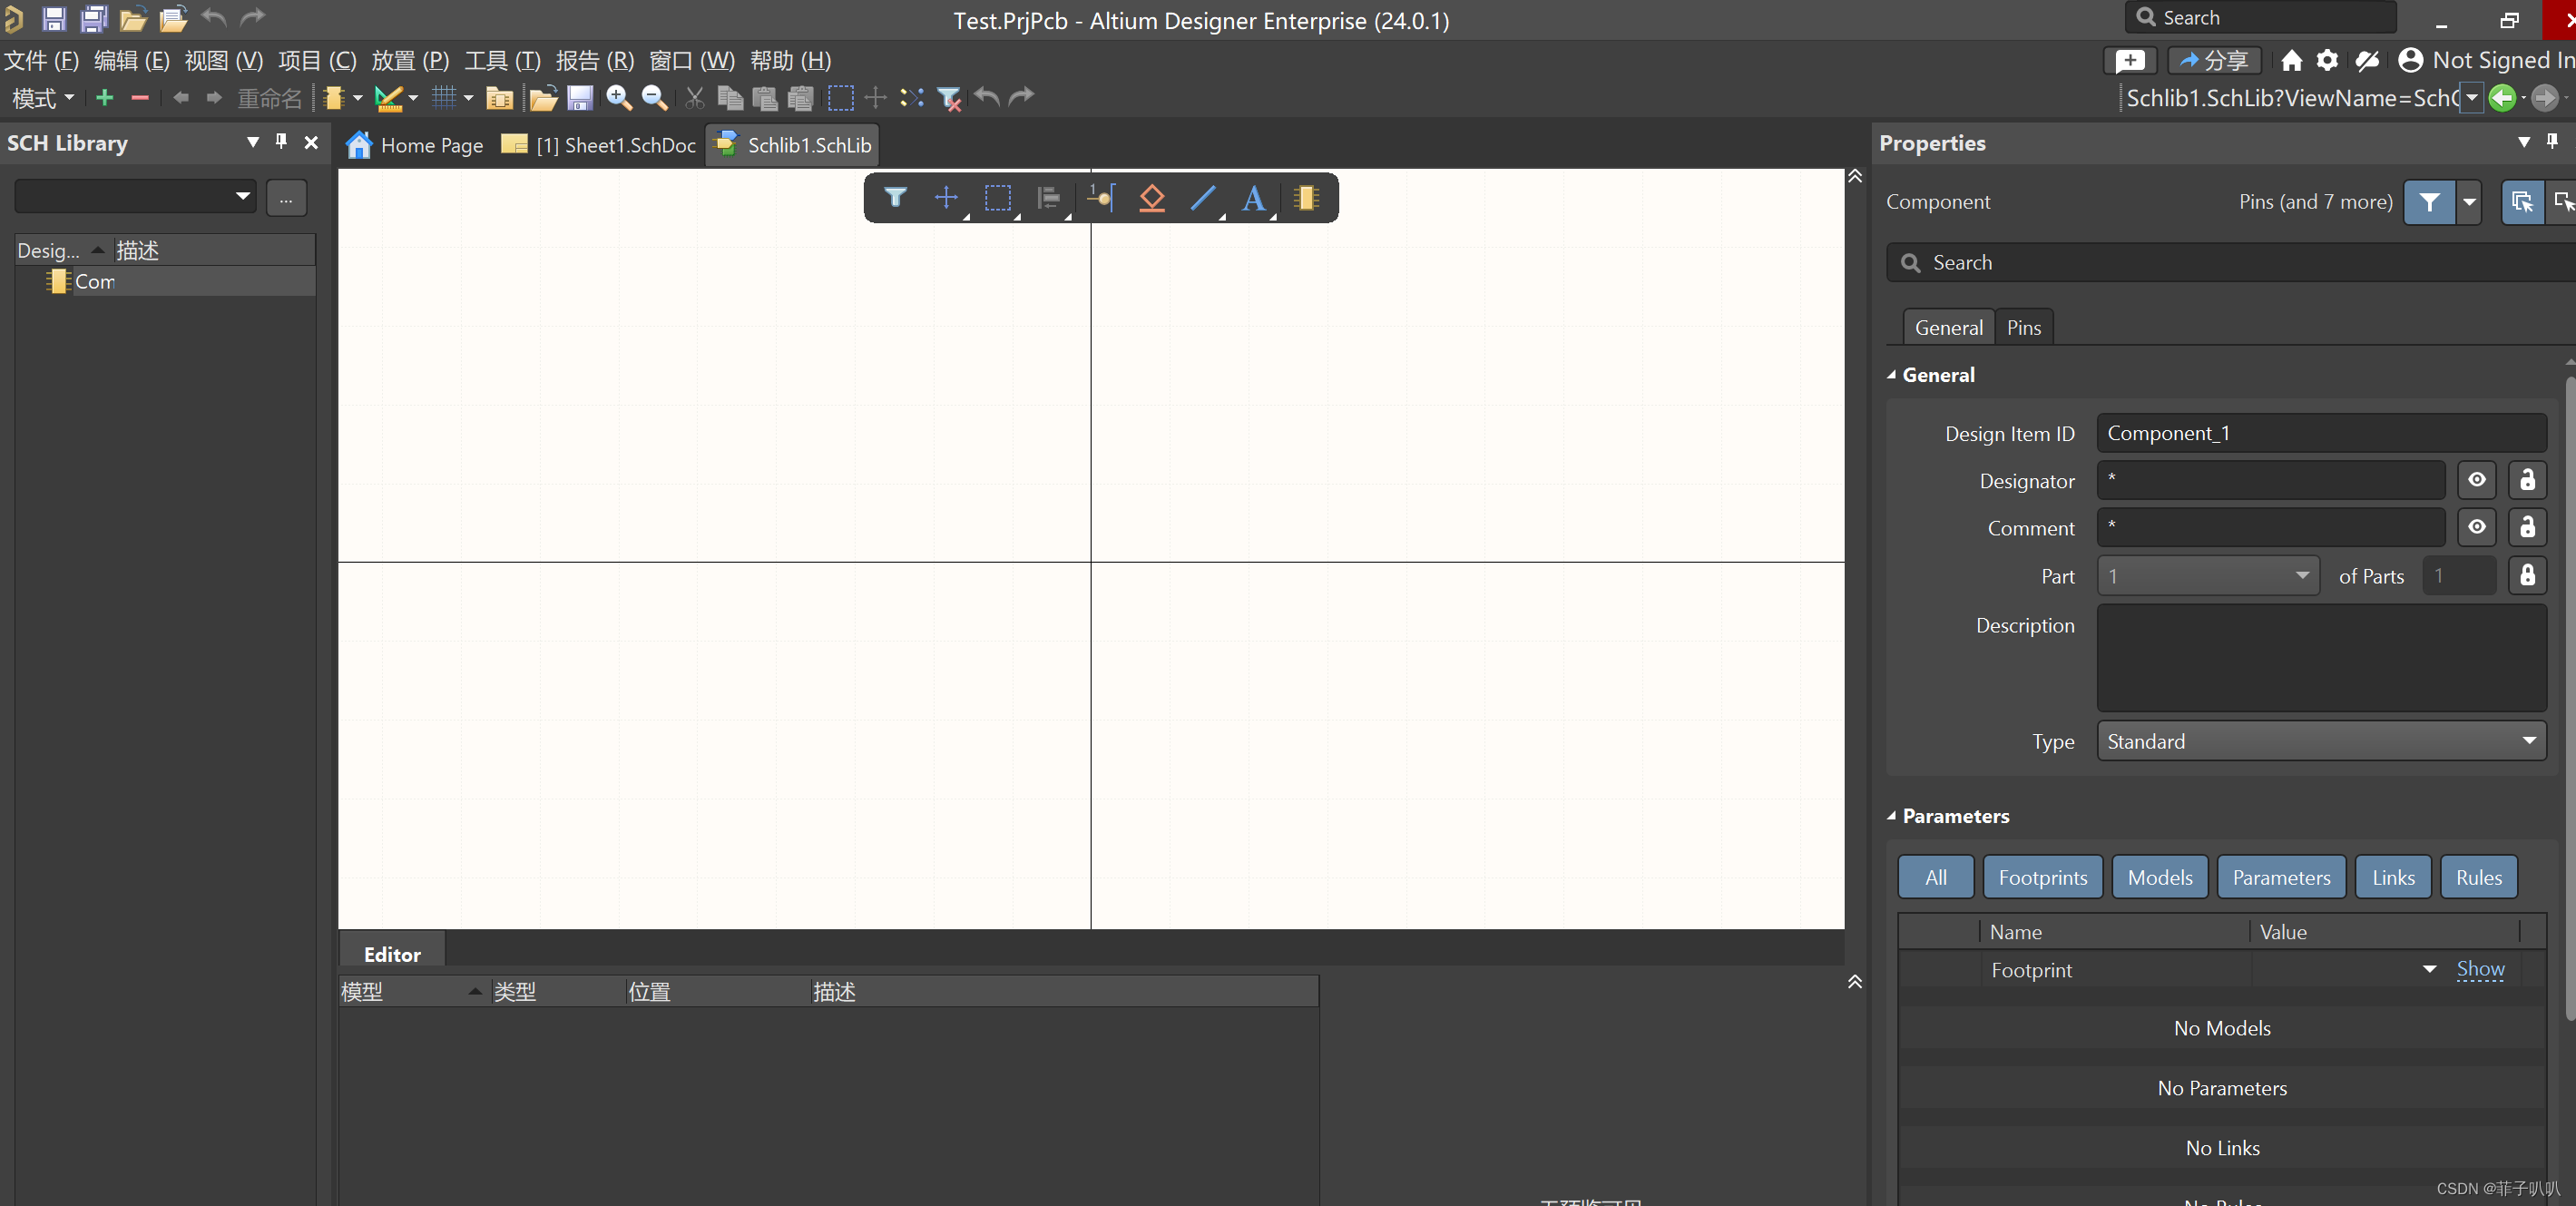Toggle Comment visibility eye icon
The image size is (2576, 1206).
pyautogui.click(x=2477, y=527)
